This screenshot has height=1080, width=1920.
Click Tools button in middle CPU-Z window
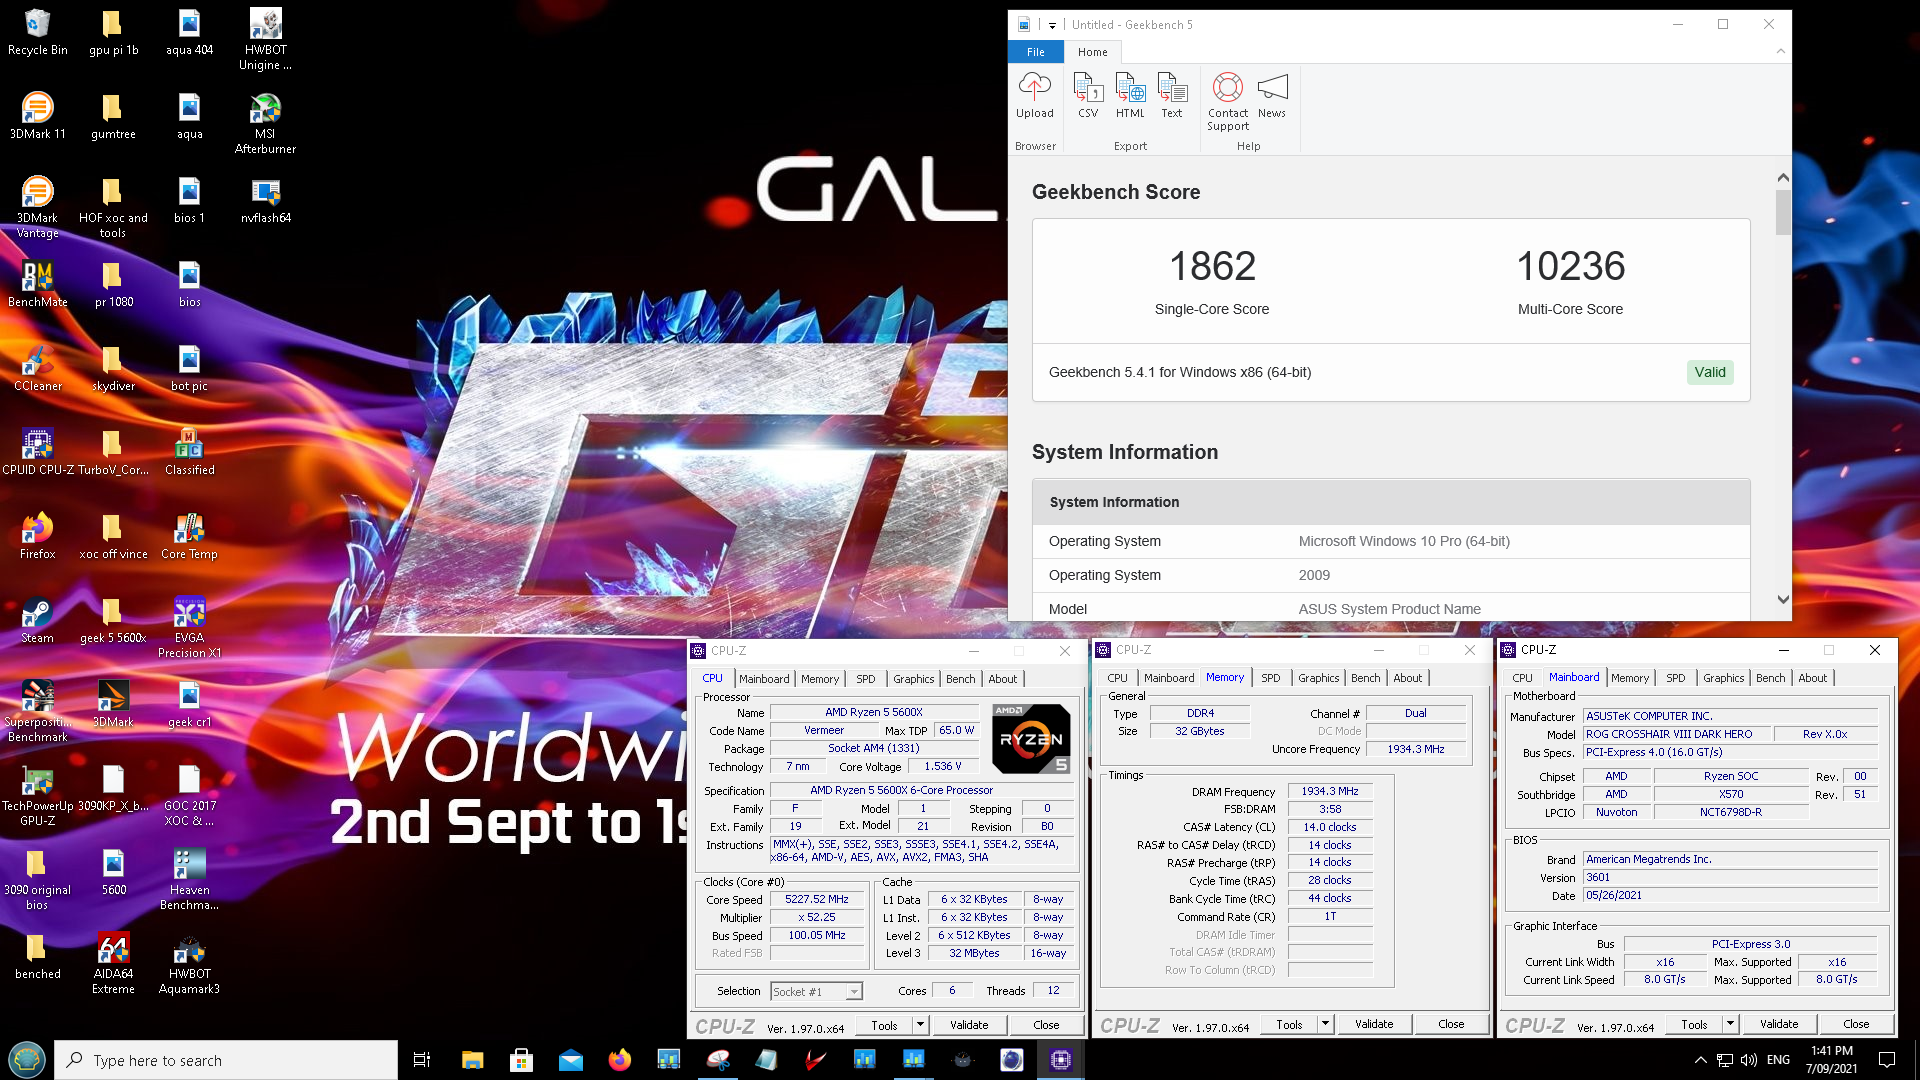coord(1289,1024)
